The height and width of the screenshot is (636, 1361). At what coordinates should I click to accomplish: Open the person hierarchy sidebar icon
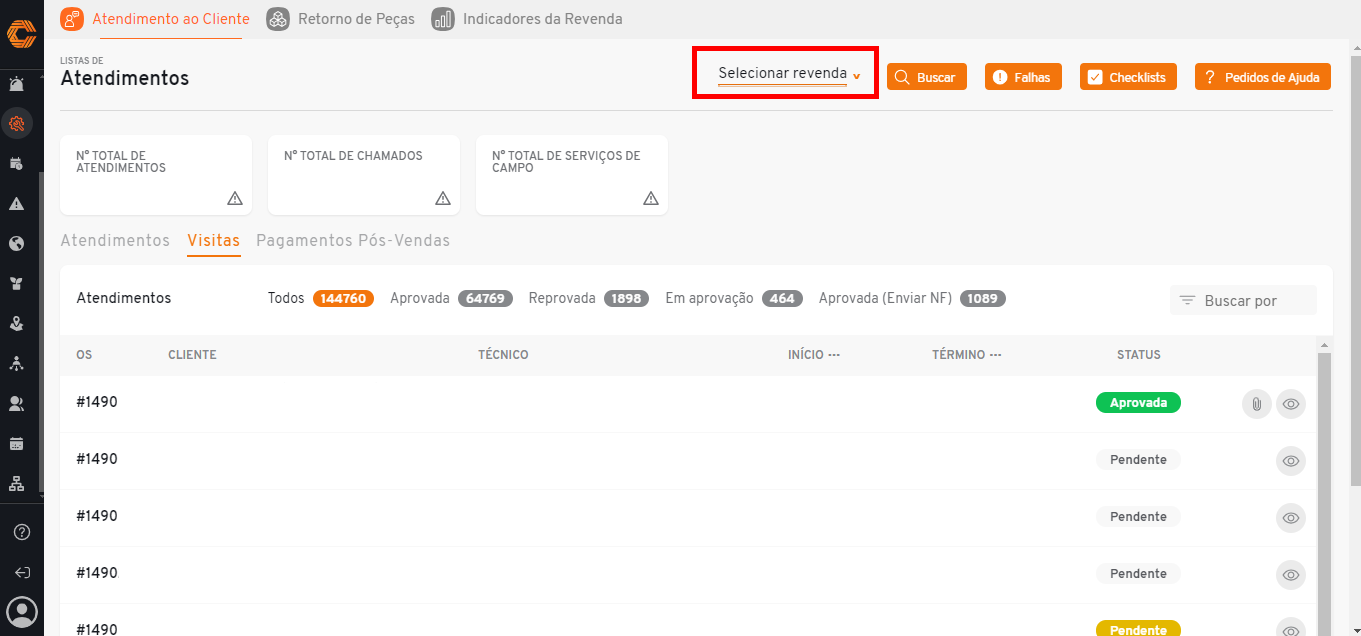coord(17,364)
